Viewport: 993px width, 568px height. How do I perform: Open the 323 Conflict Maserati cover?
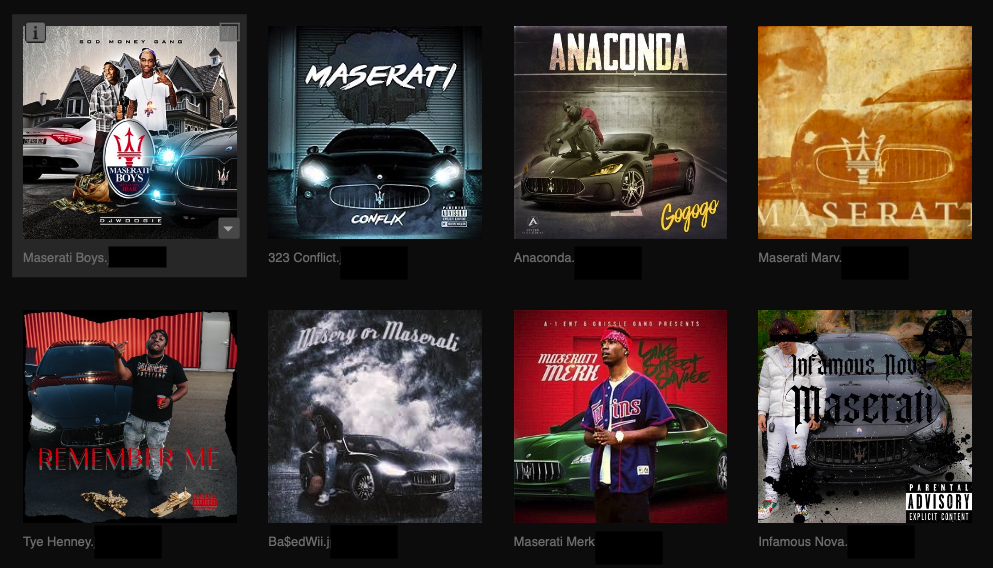click(x=375, y=132)
